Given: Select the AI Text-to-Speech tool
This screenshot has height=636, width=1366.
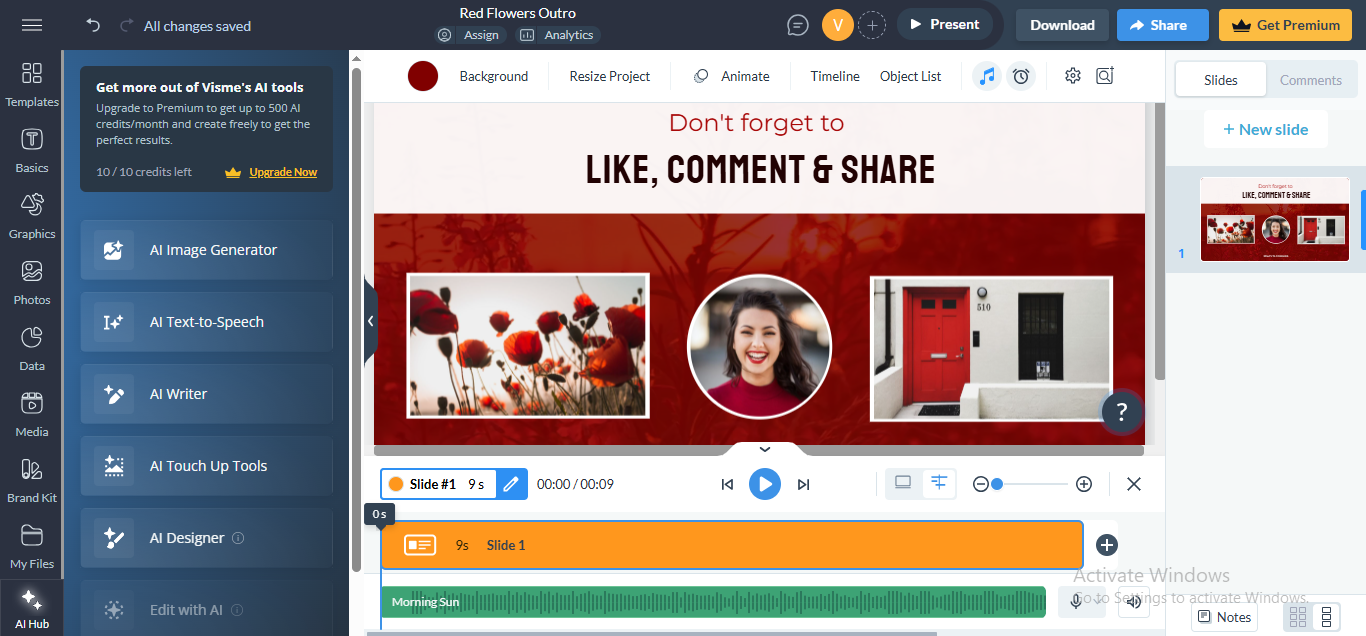Looking at the screenshot, I should (205, 321).
